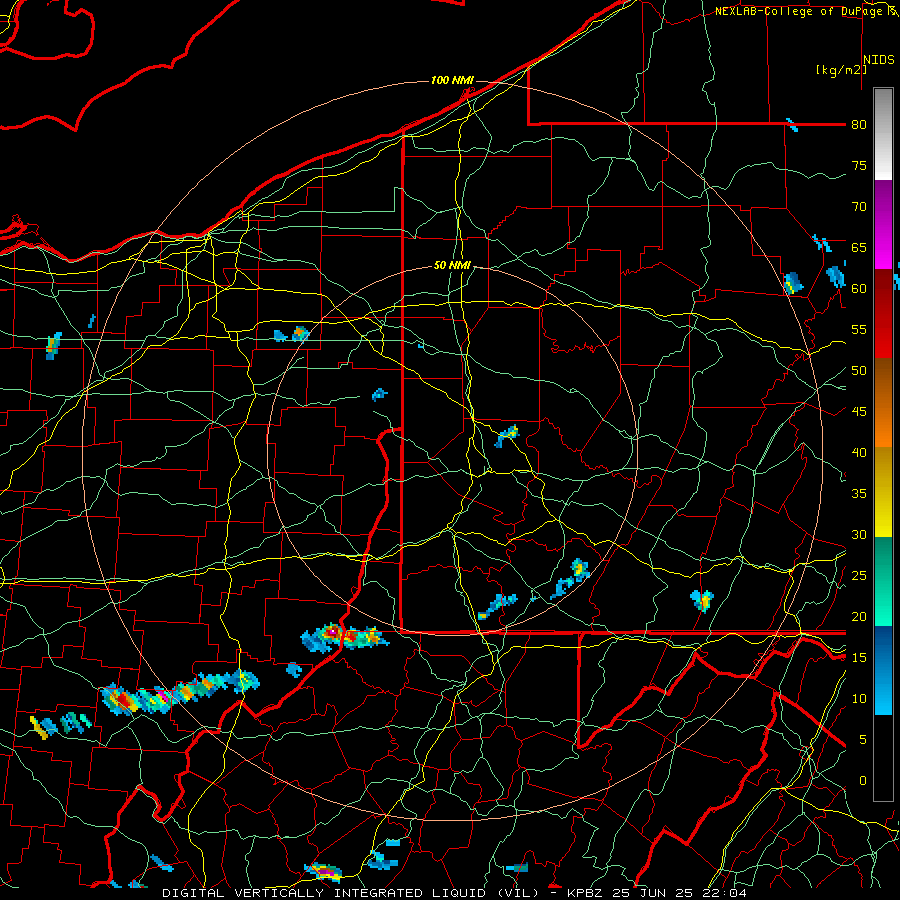Image resolution: width=900 pixels, height=900 pixels.
Task: Select the 10 value on the scale
Action: point(859,699)
